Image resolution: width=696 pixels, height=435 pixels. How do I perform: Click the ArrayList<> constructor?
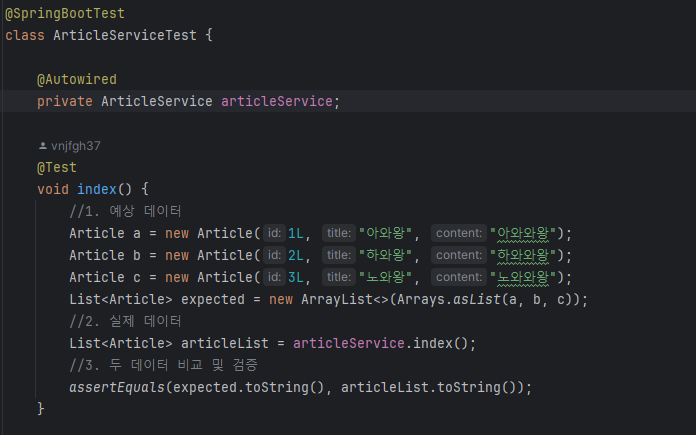[x=345, y=299]
